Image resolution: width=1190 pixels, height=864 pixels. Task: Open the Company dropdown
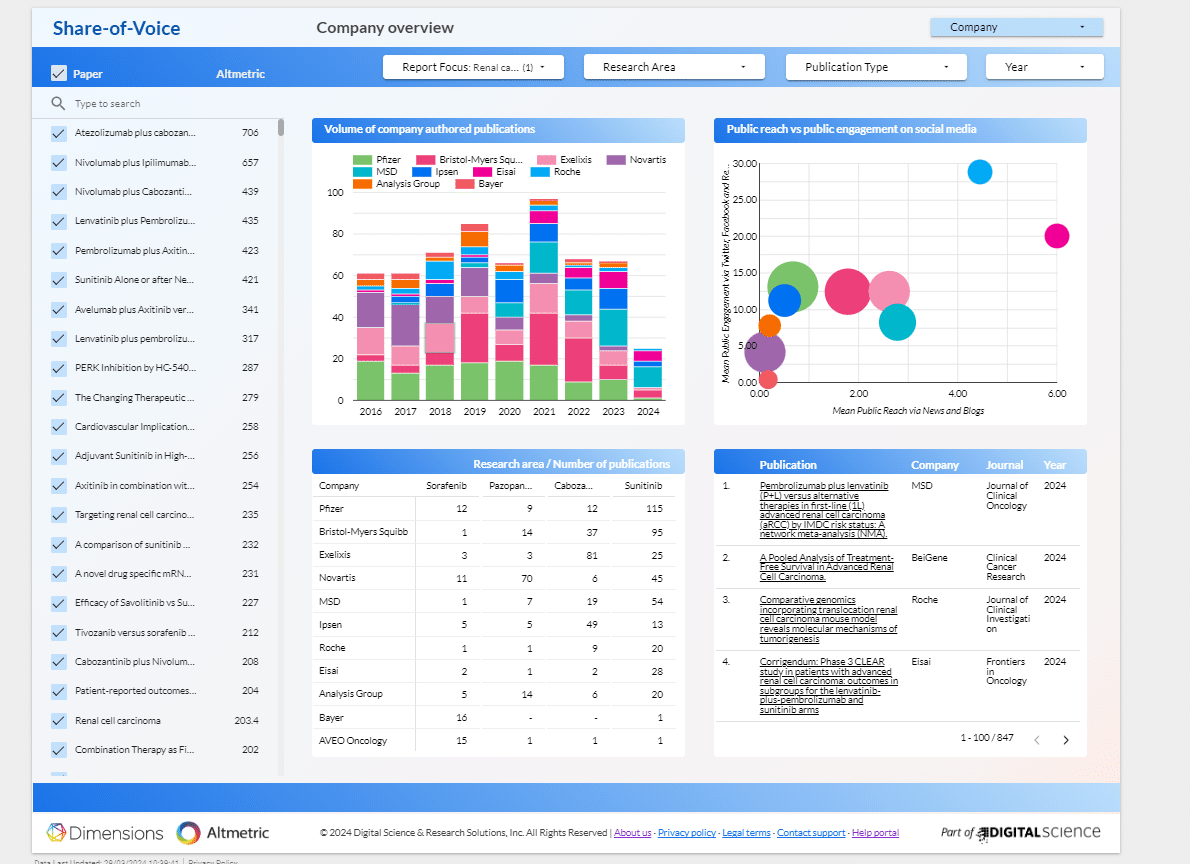(x=1016, y=27)
